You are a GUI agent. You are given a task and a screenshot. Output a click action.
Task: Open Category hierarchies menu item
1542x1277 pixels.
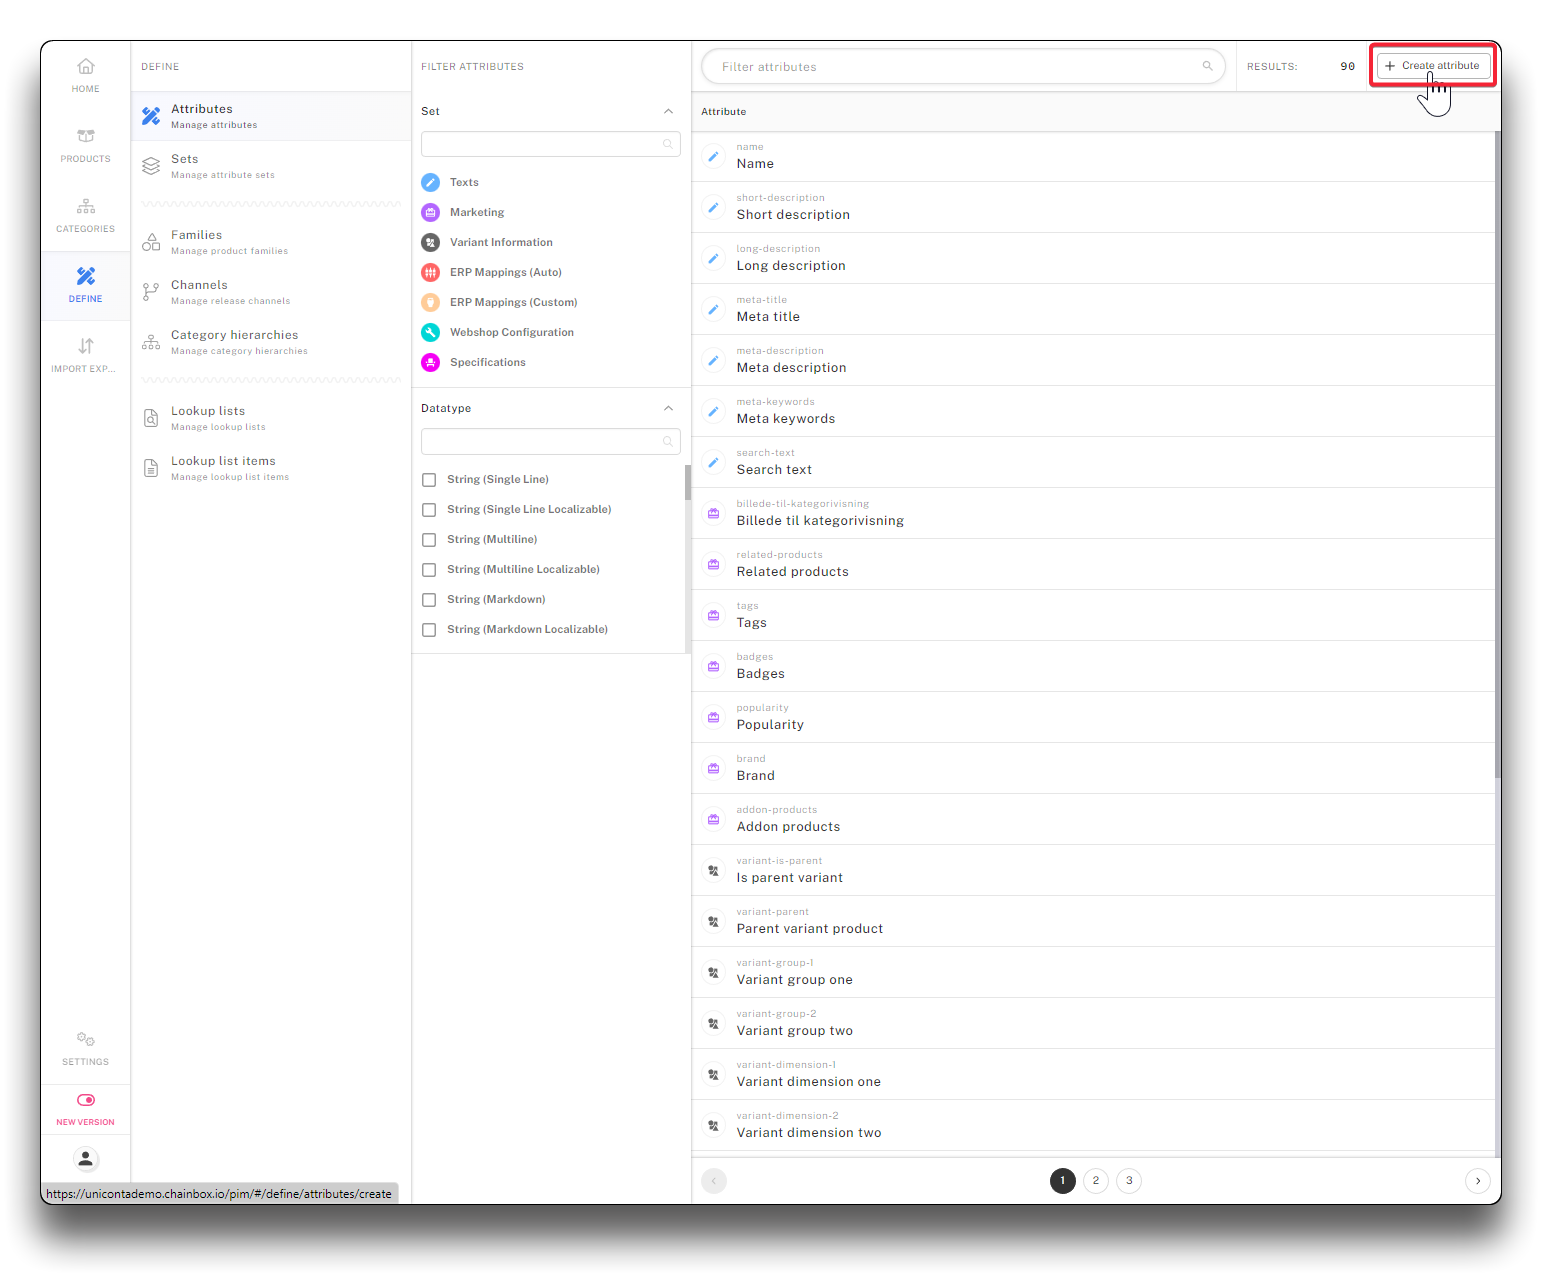[x=271, y=342]
